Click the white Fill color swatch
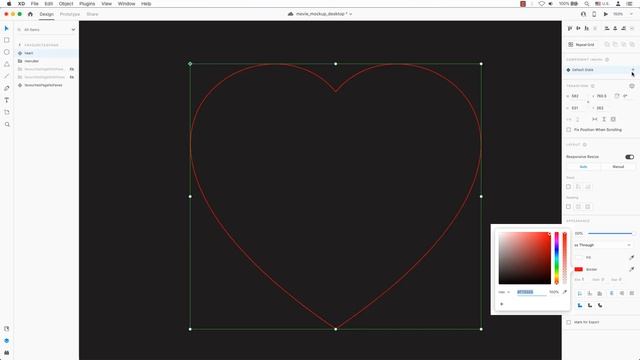Viewport: 640px width, 360px height. (579, 258)
